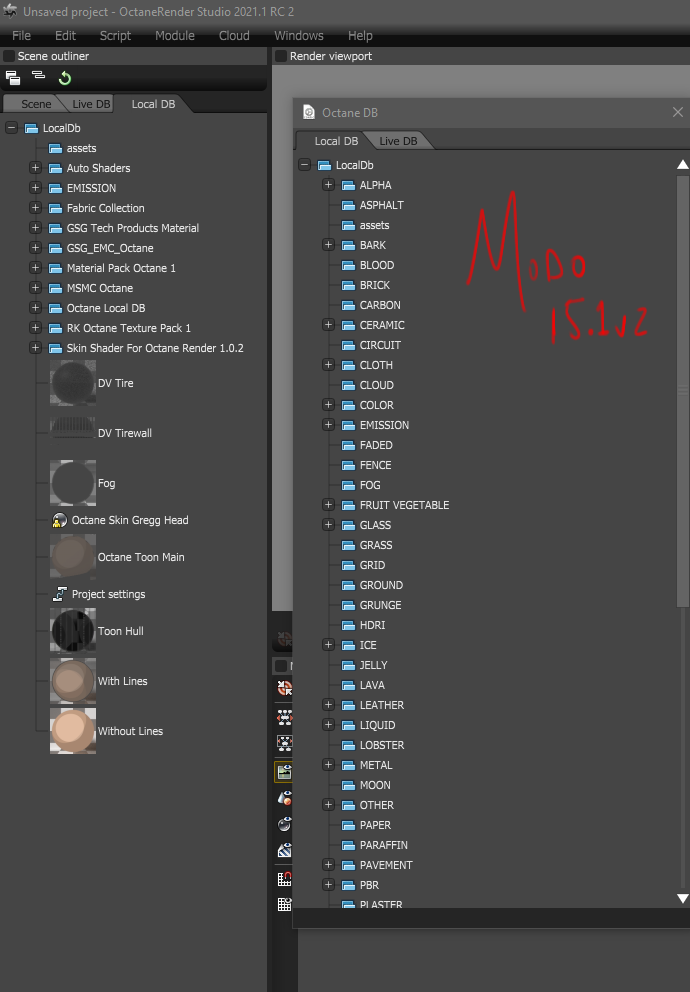690x992 pixels.
Task: Toggle the texture visibility icon
Action: [285, 850]
